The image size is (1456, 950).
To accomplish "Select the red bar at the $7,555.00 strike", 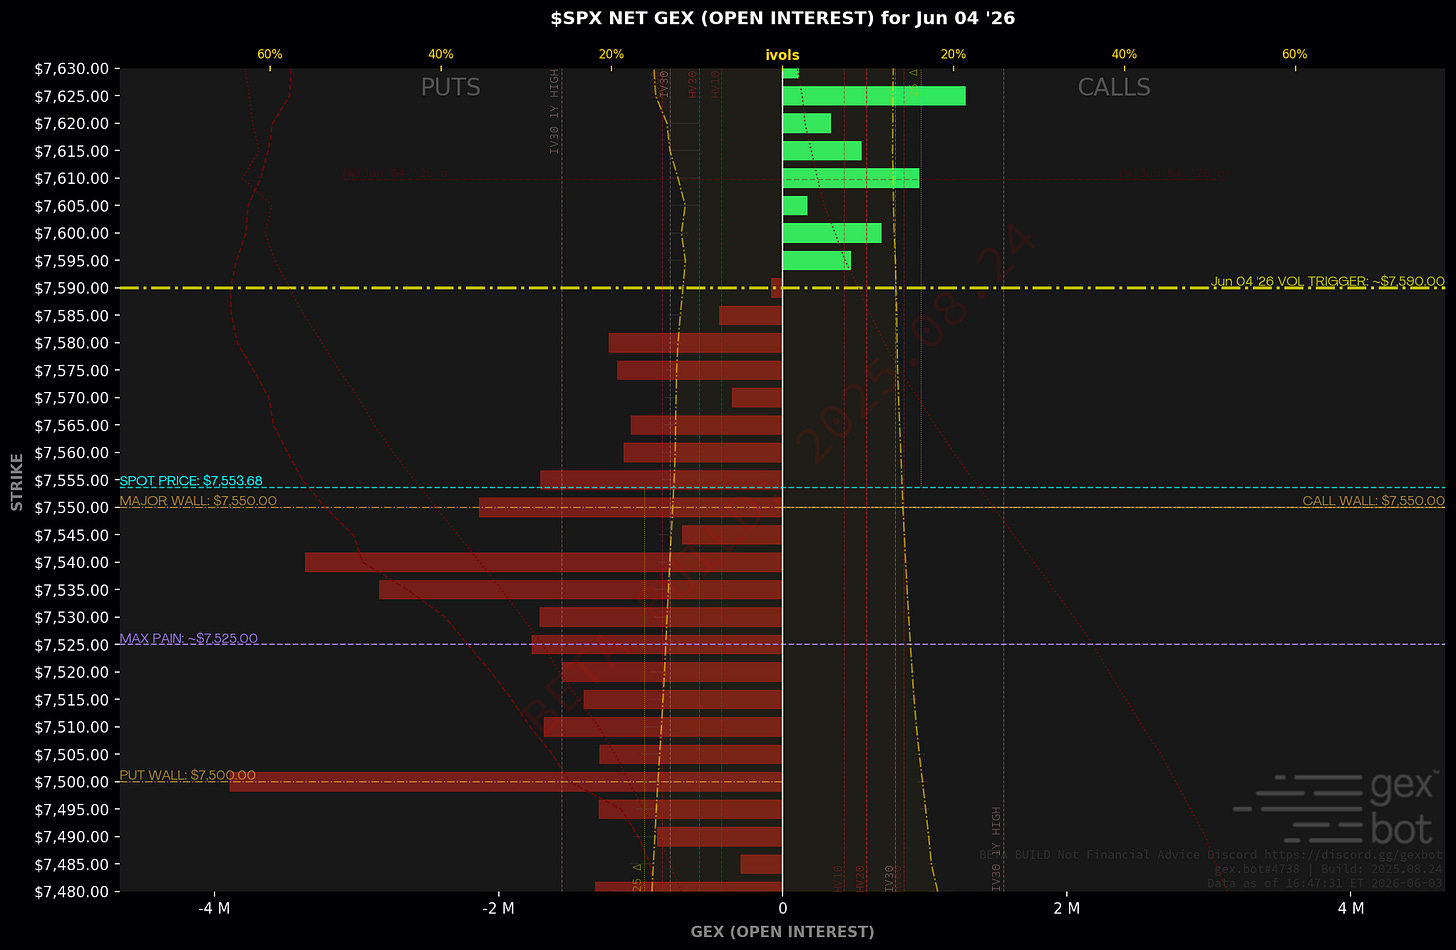I will click(661, 480).
